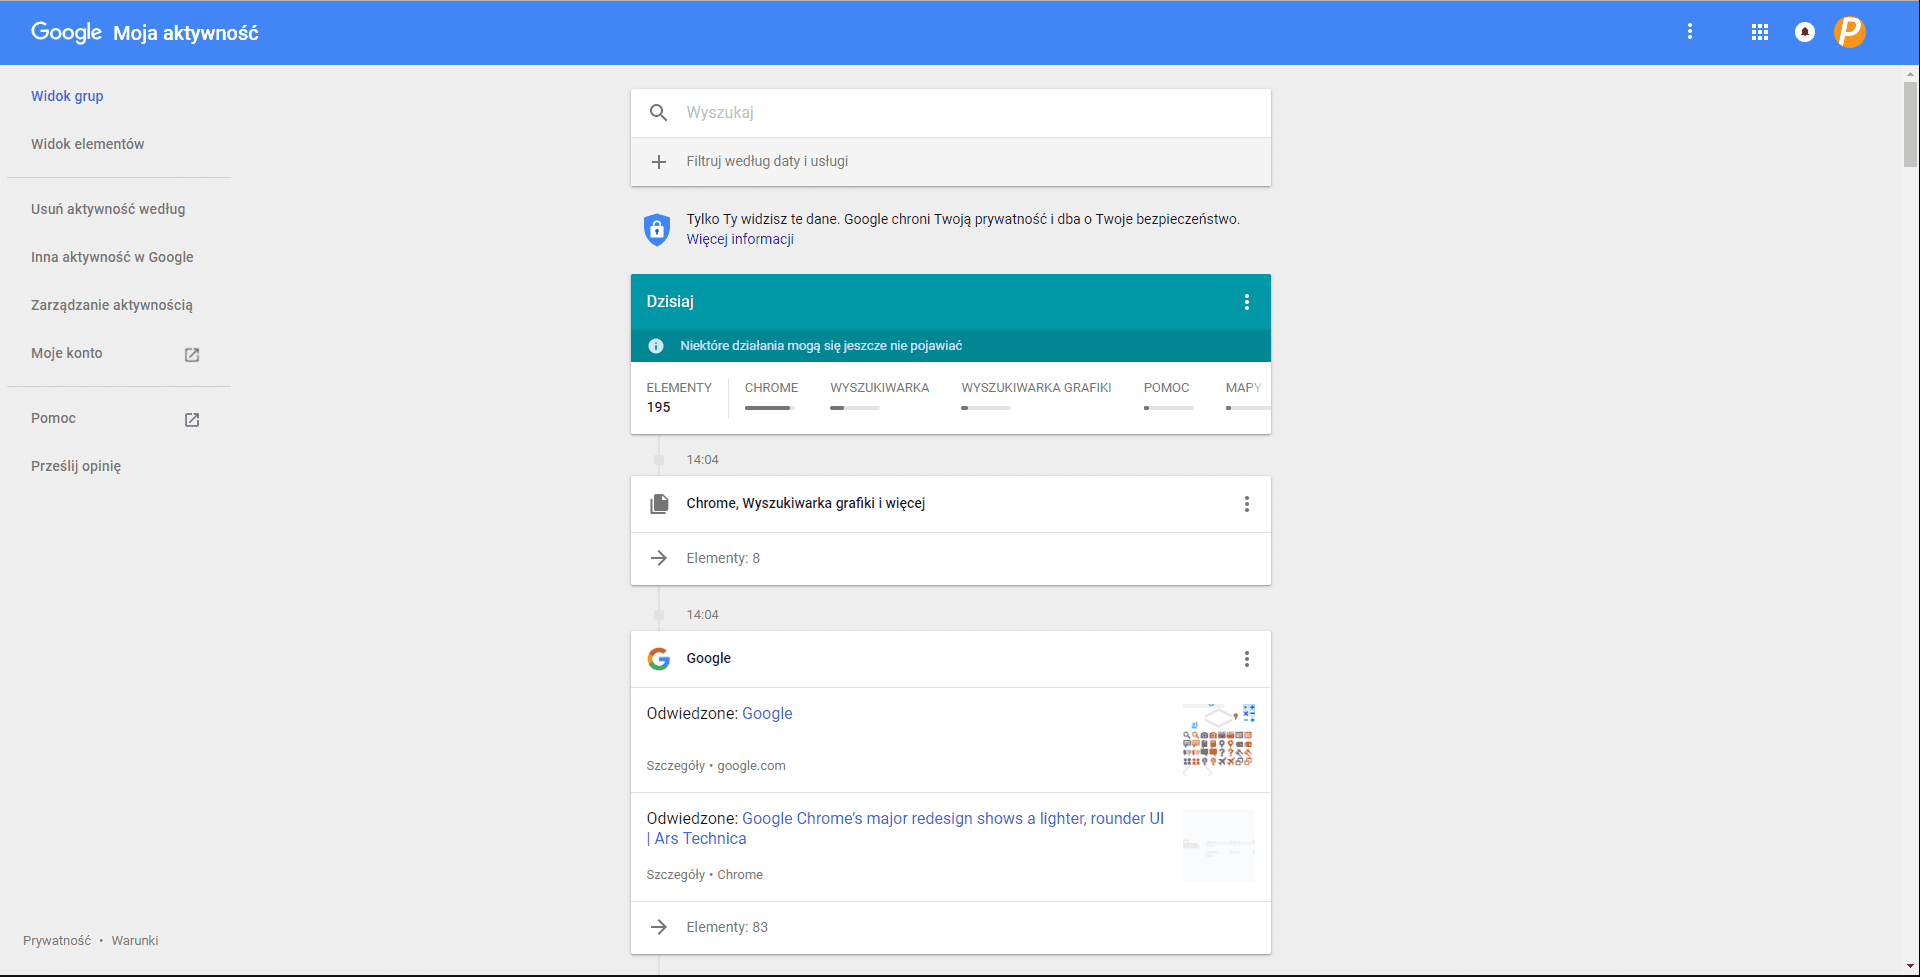This screenshot has width=1920, height=977.
Task: Select Widok grup in sidebar
Action: [67, 96]
